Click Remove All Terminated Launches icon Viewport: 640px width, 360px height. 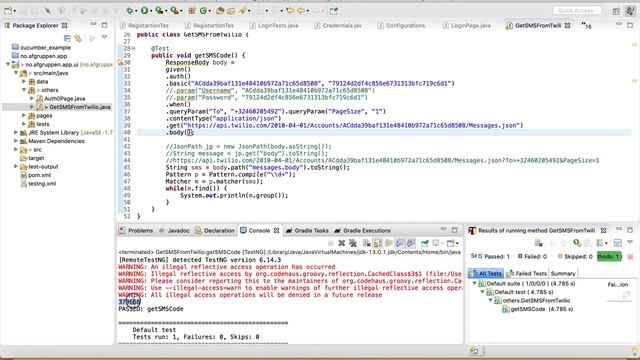tap(353, 243)
